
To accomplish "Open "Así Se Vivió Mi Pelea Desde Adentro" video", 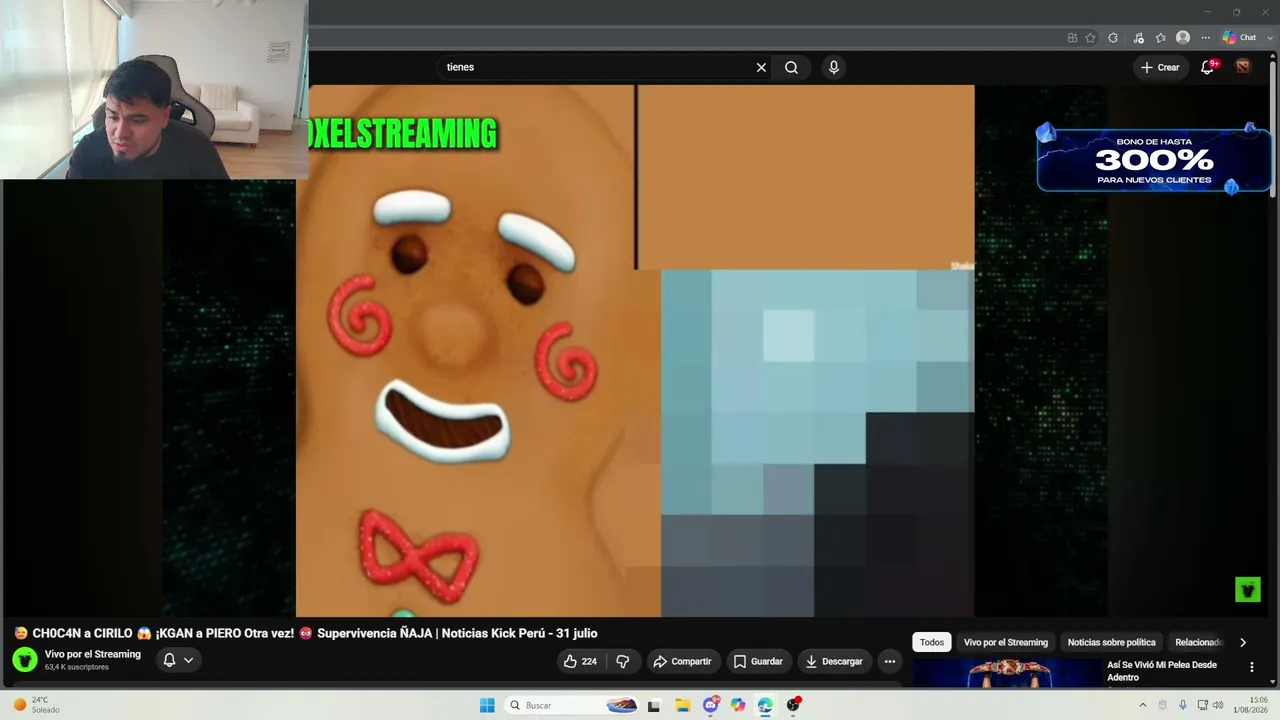I will click(x=1162, y=671).
